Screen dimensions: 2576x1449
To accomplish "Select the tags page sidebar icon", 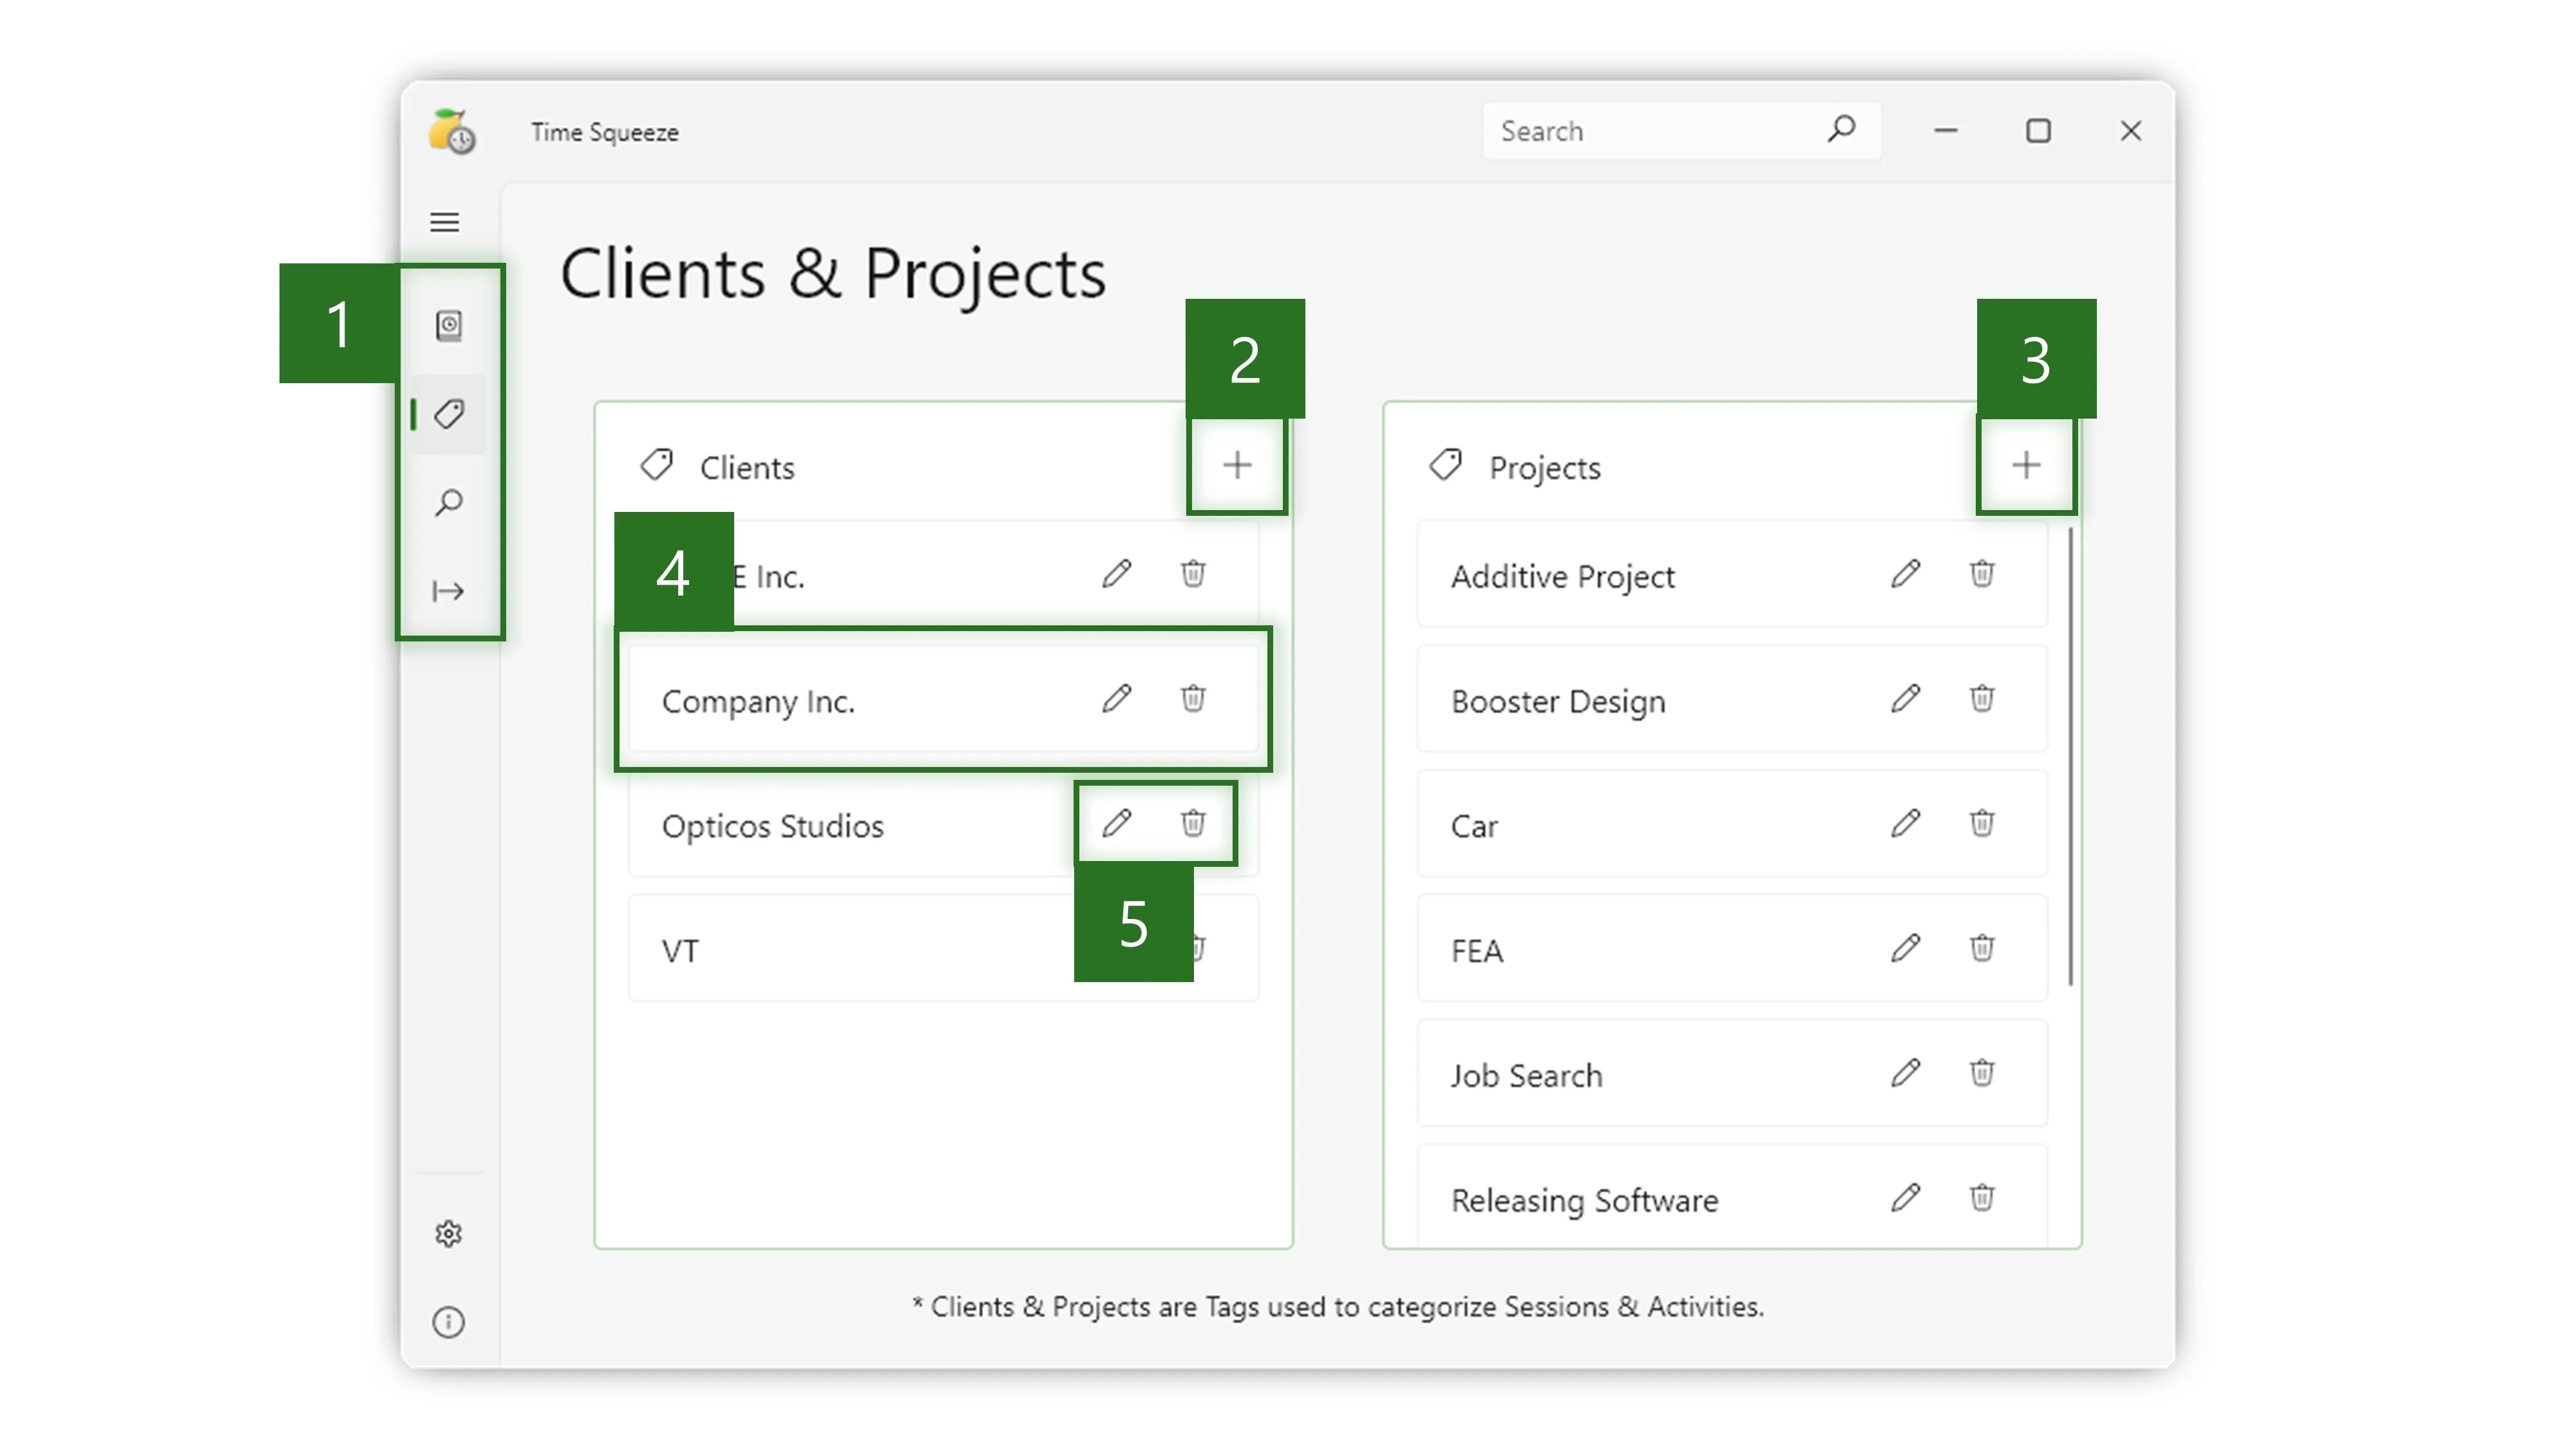I will [x=449, y=414].
